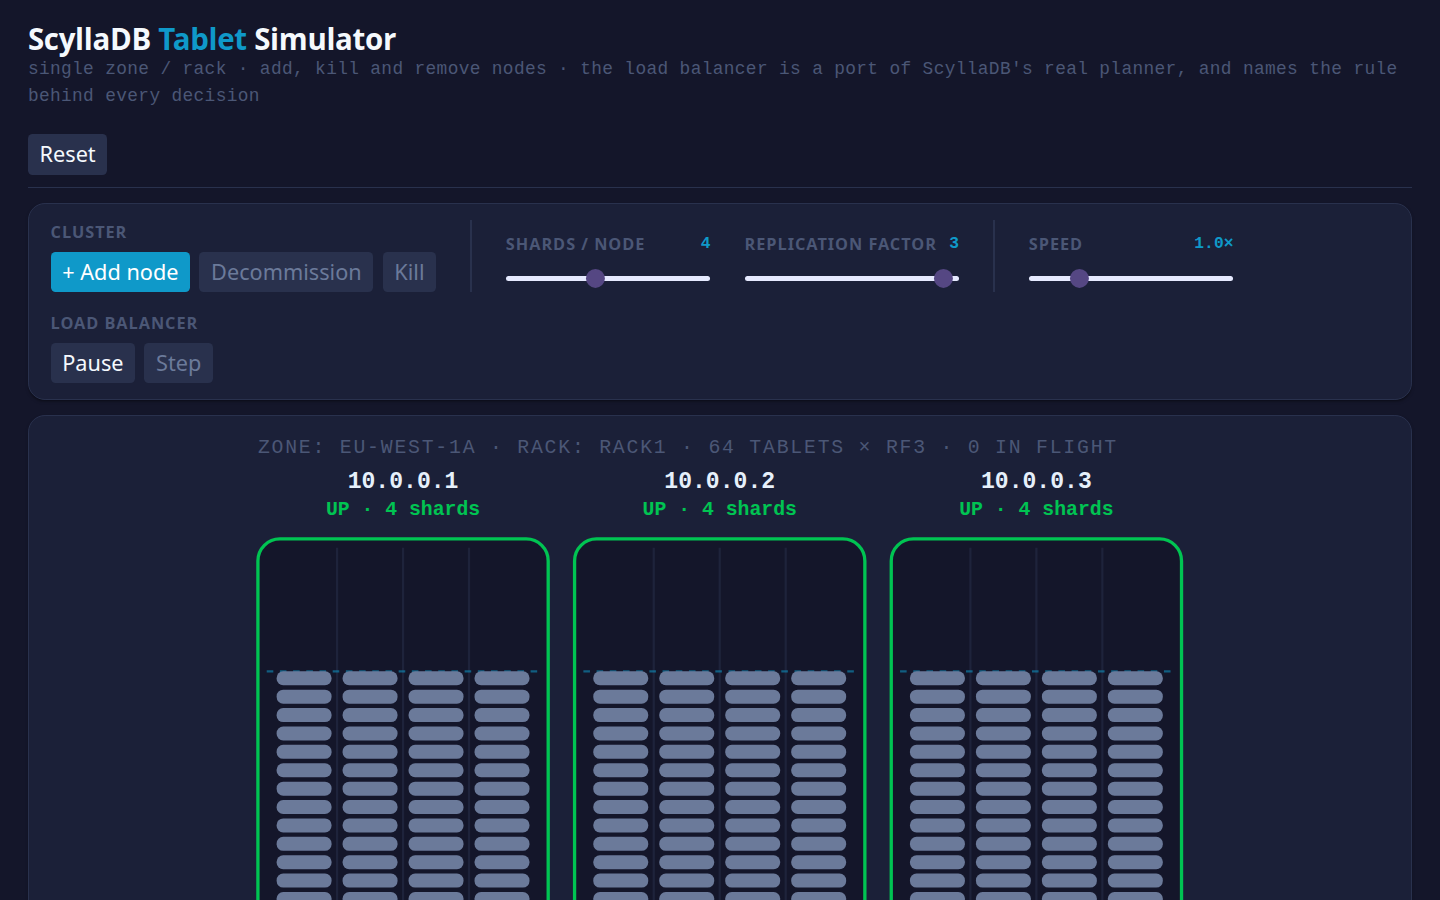Image resolution: width=1440 pixels, height=900 pixels.
Task: Click the Replication Factor slider handle
Action: [943, 279]
